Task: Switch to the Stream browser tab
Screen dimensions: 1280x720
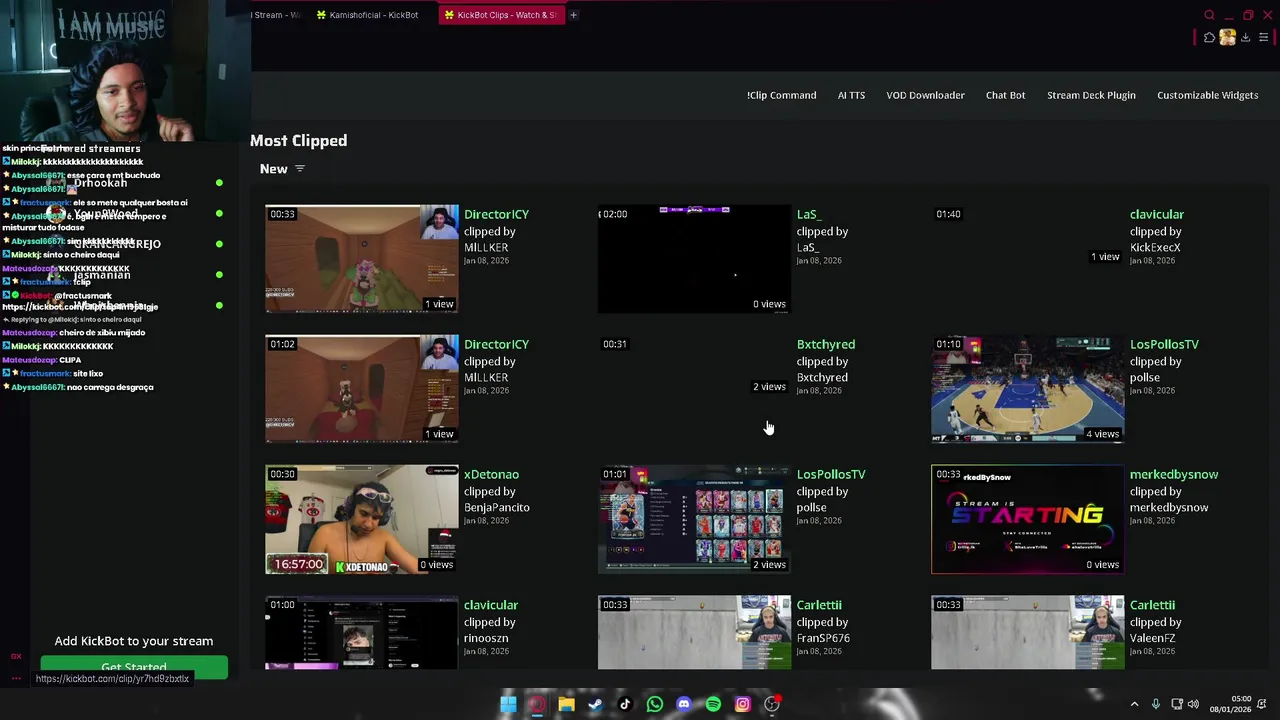Action: 277,15
